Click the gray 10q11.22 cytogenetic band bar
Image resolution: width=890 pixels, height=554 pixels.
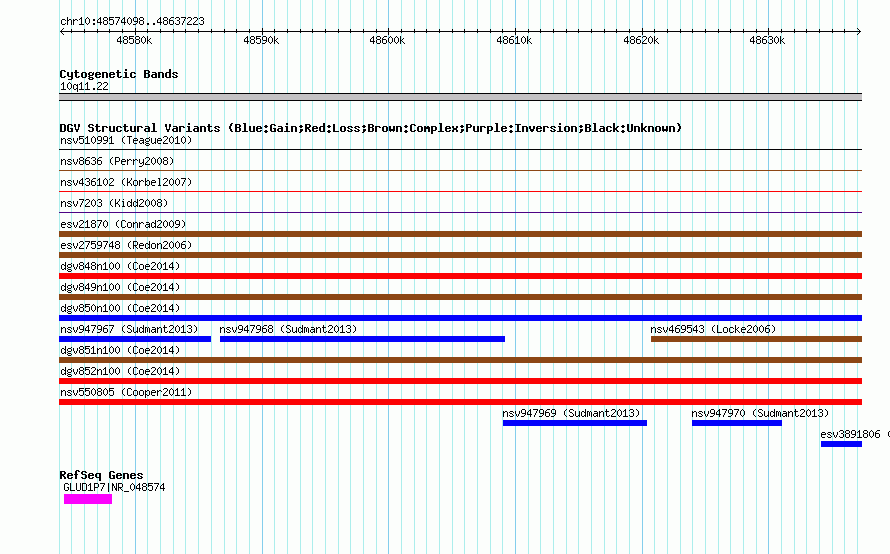click(460, 97)
